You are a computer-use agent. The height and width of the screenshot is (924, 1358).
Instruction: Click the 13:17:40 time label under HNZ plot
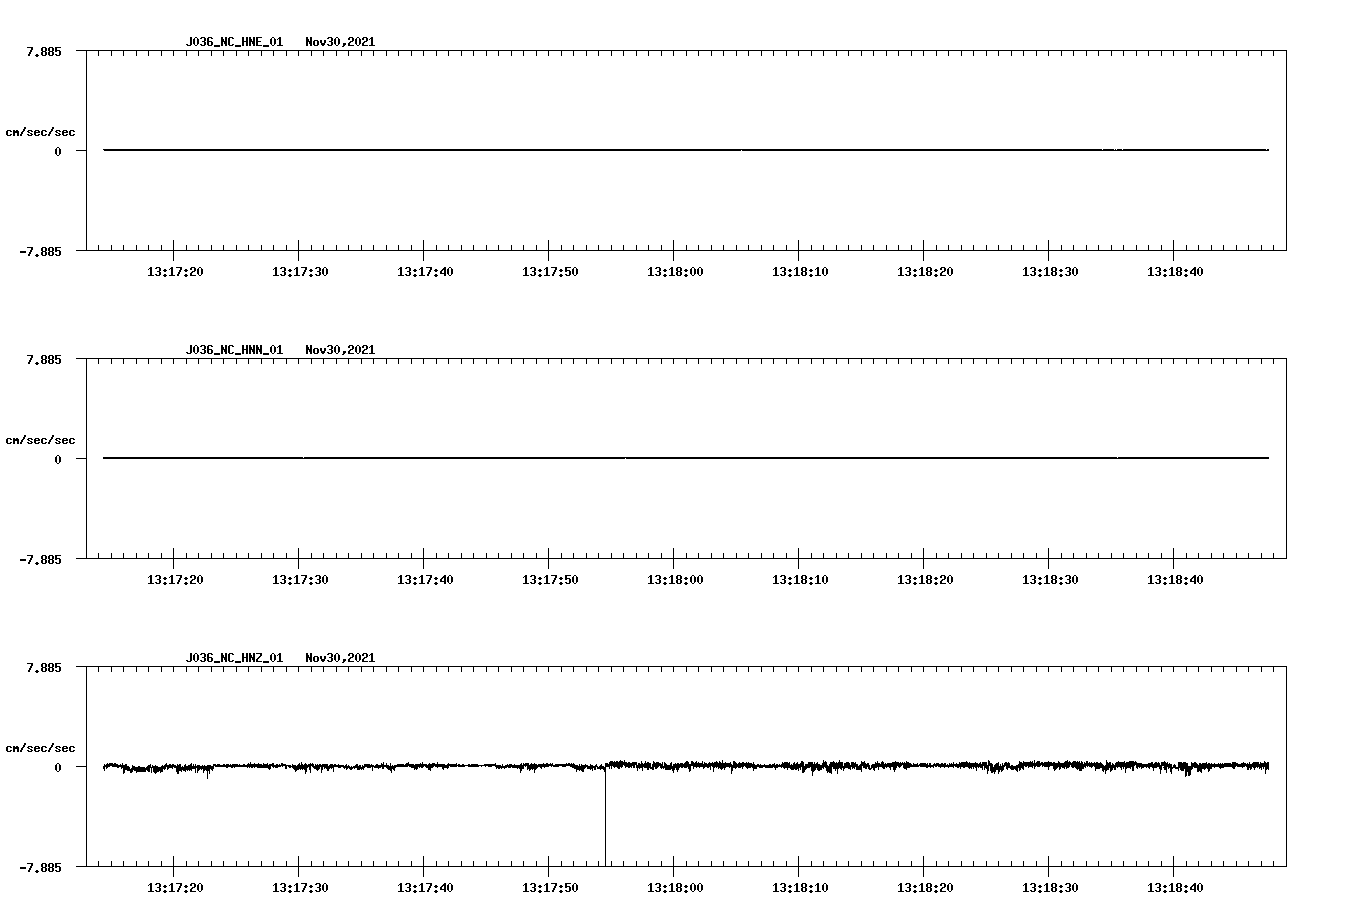click(x=425, y=888)
